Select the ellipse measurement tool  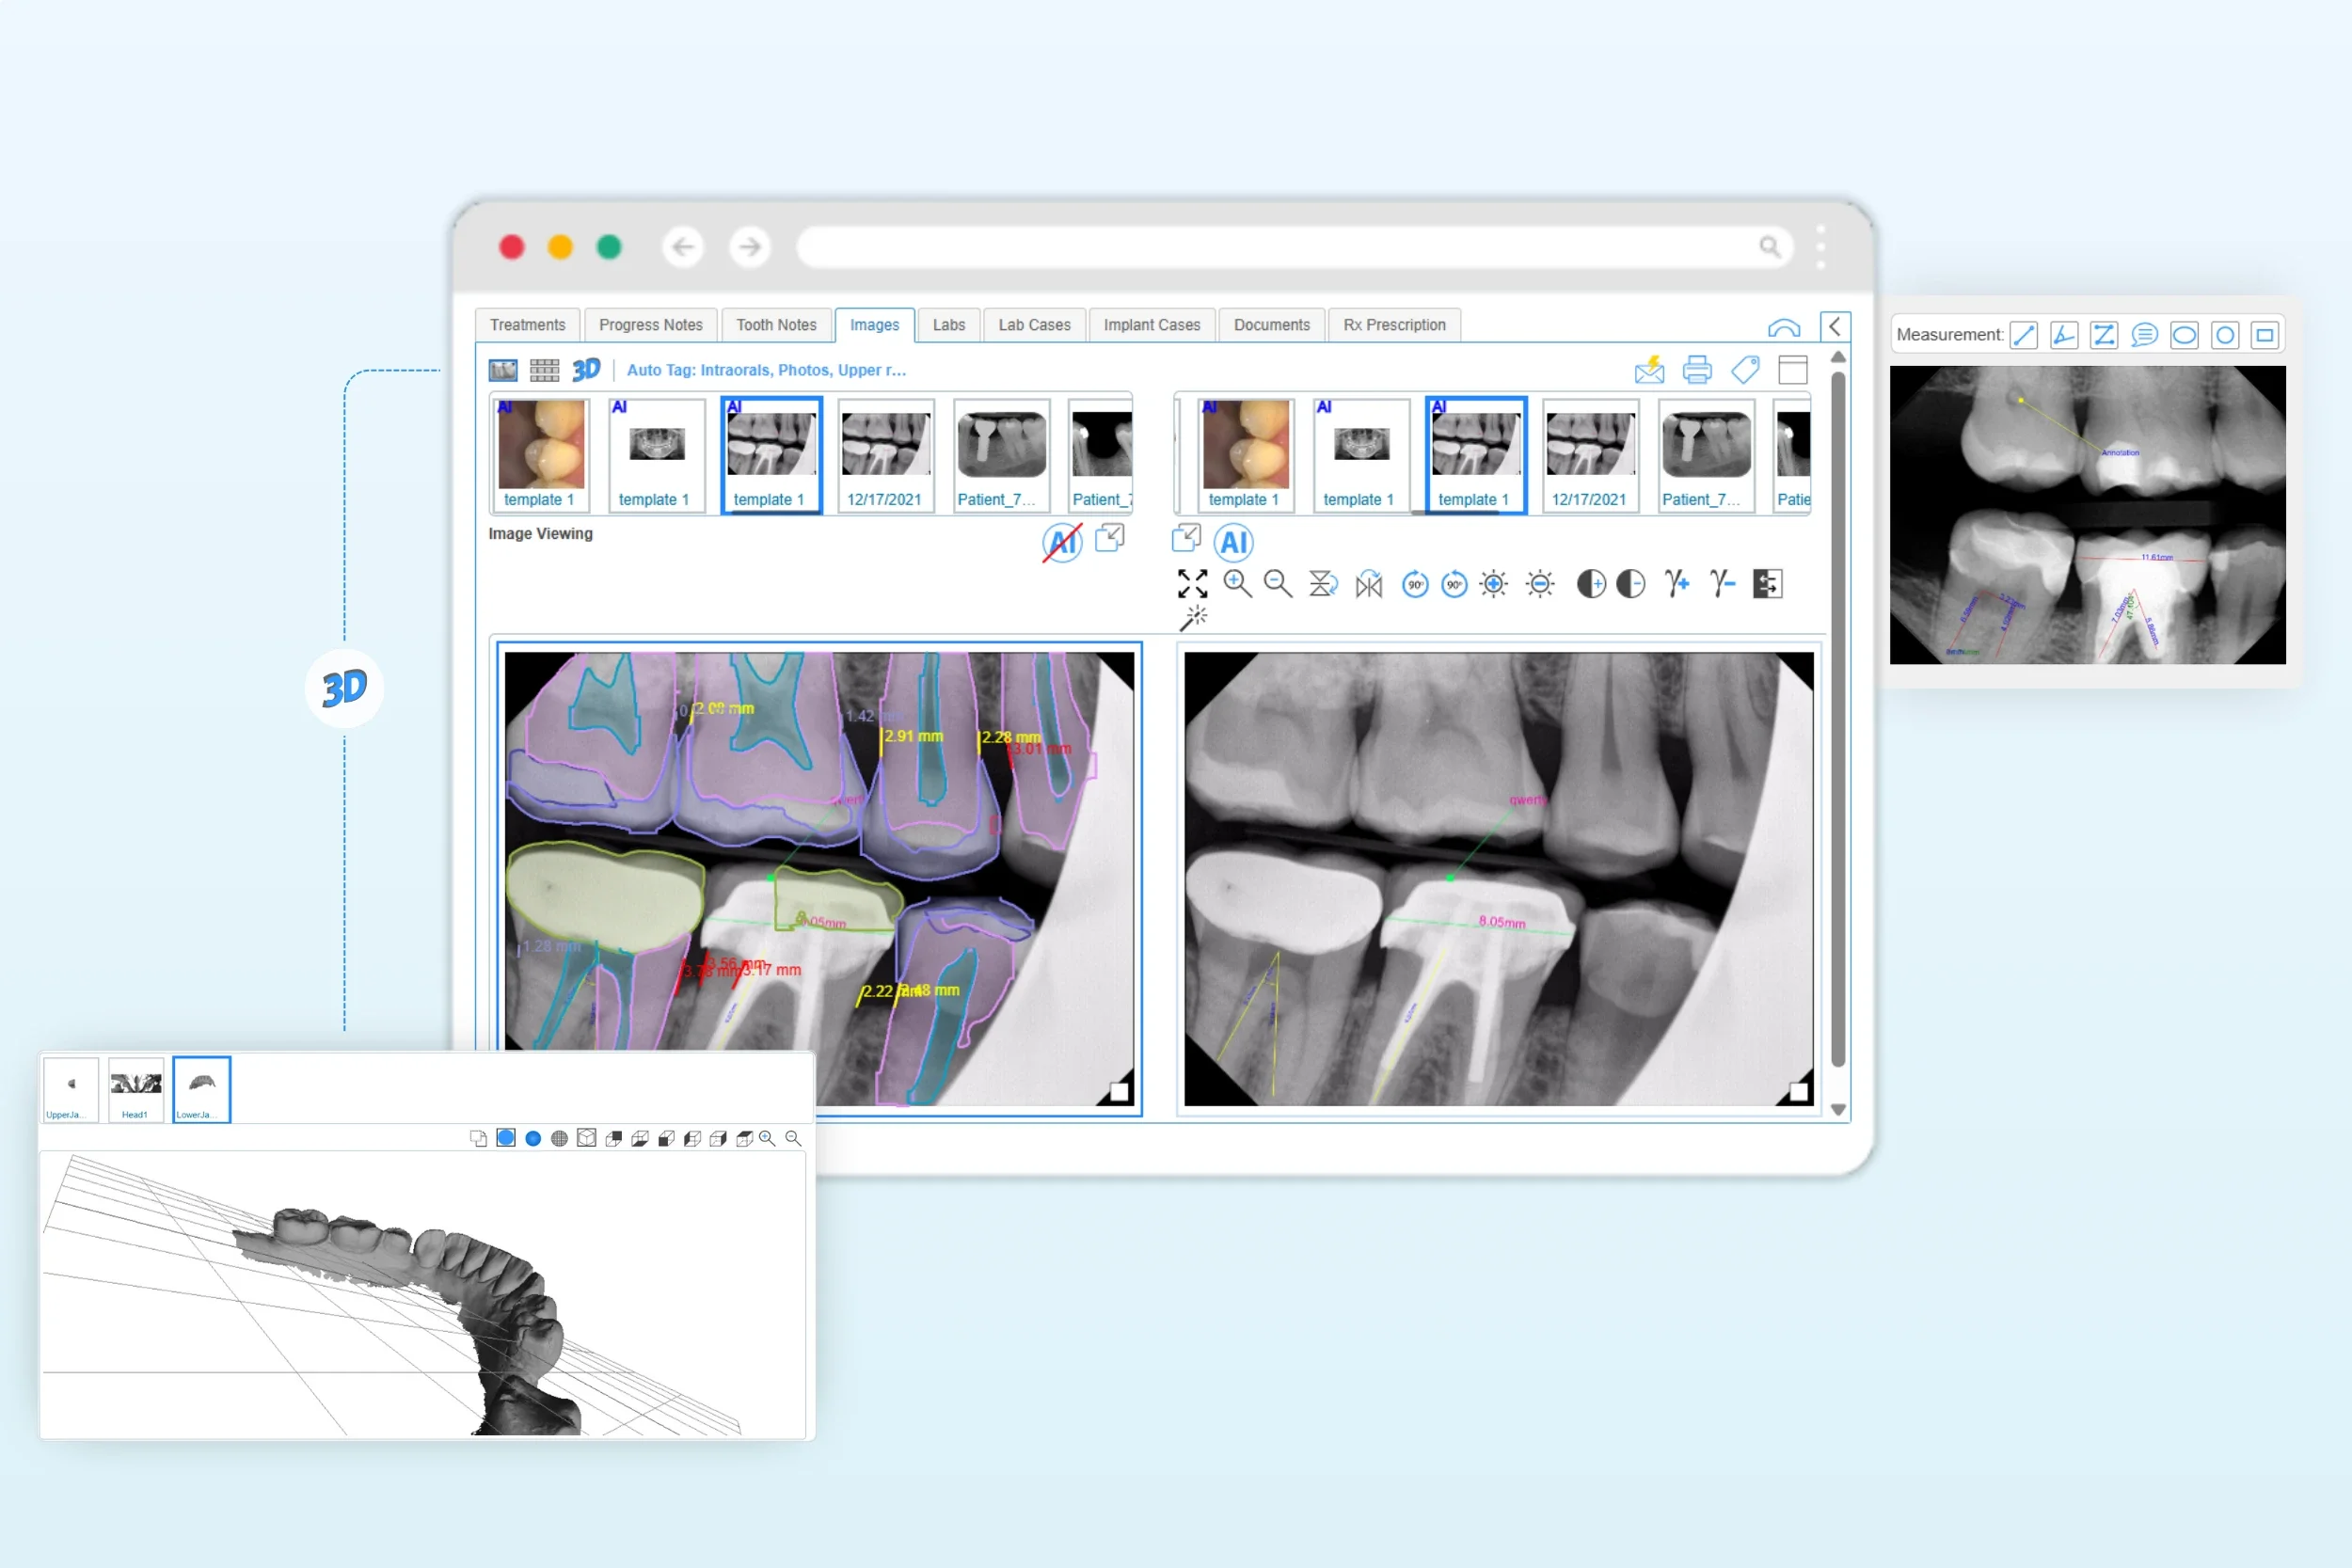[2184, 335]
